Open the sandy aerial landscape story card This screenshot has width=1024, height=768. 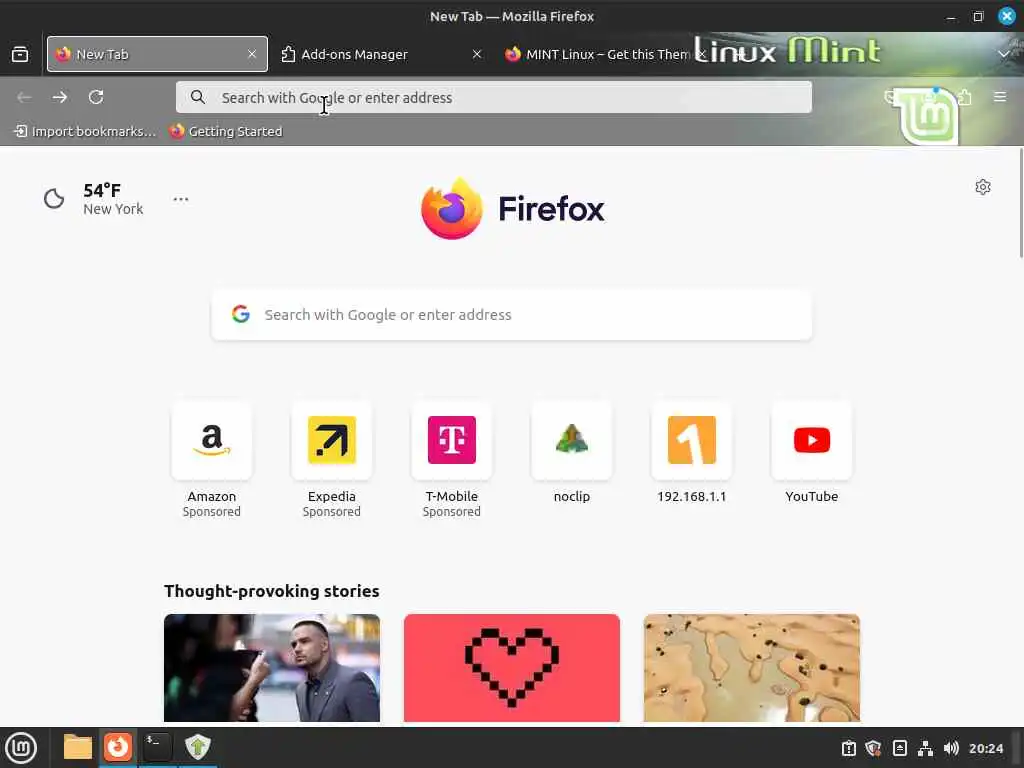(x=752, y=667)
